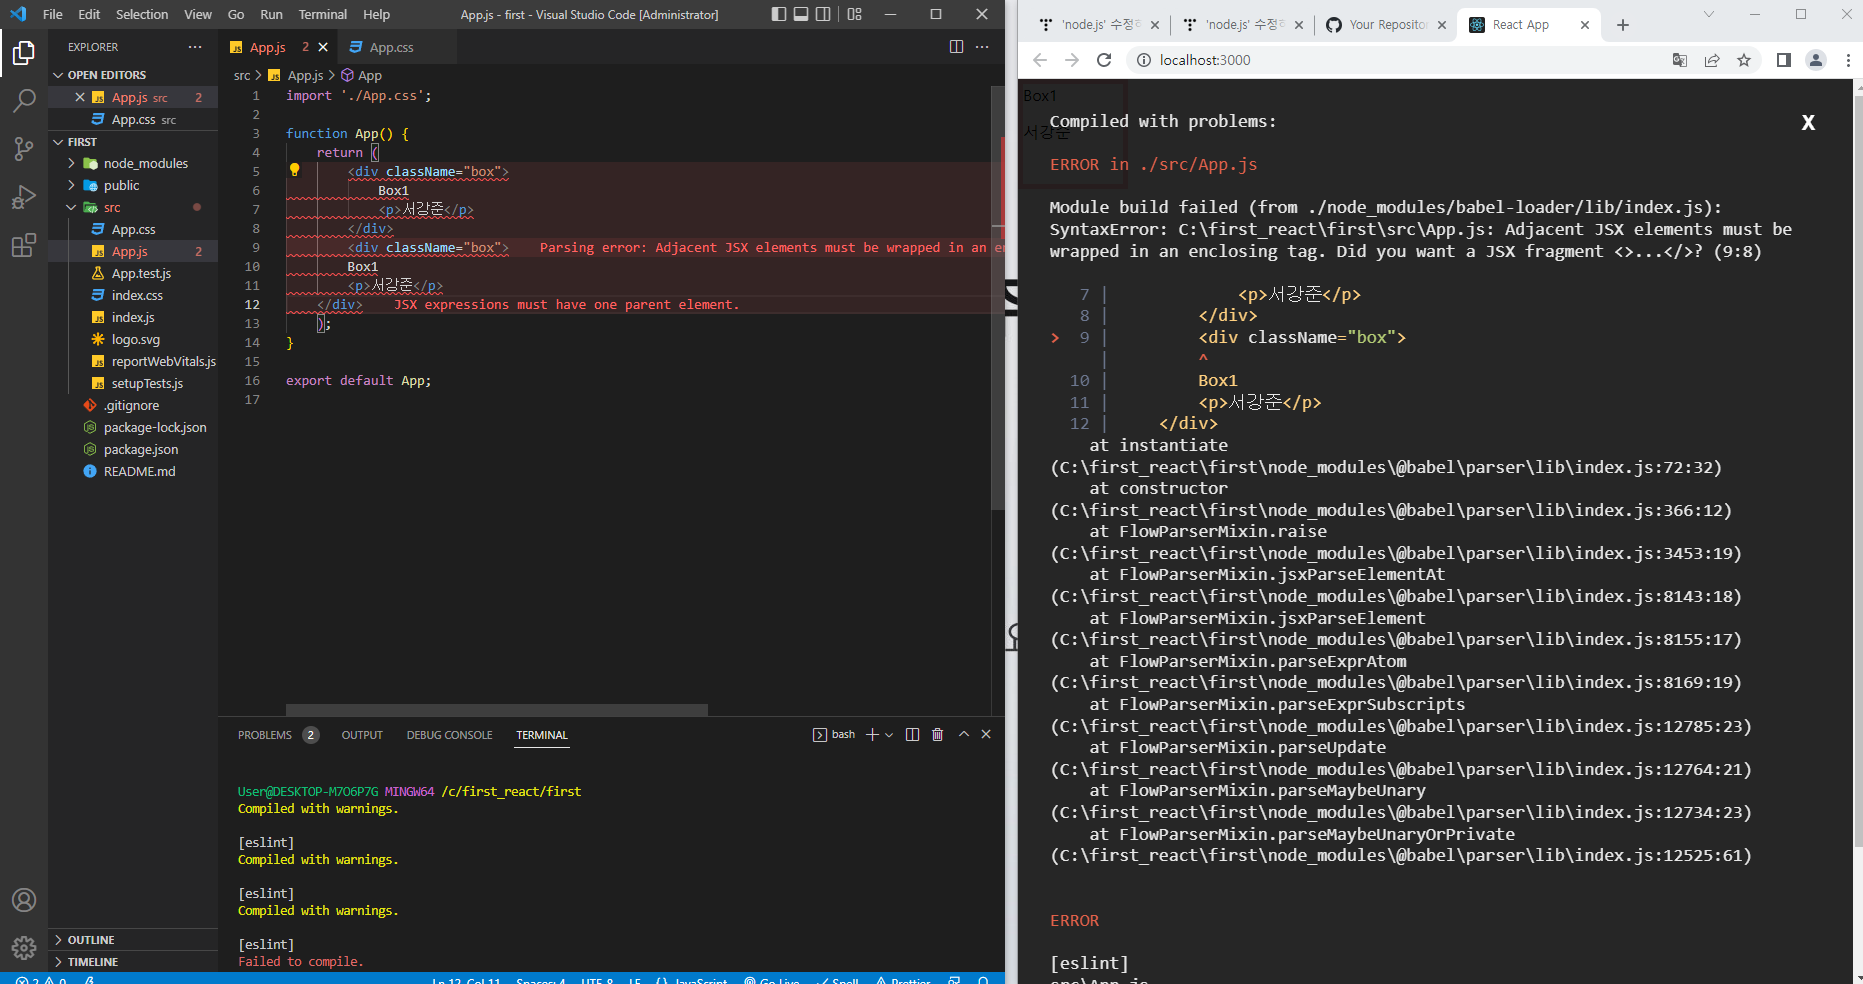Click the lightbulb quick fix on line 5
This screenshot has height=984, width=1863.
(x=294, y=170)
